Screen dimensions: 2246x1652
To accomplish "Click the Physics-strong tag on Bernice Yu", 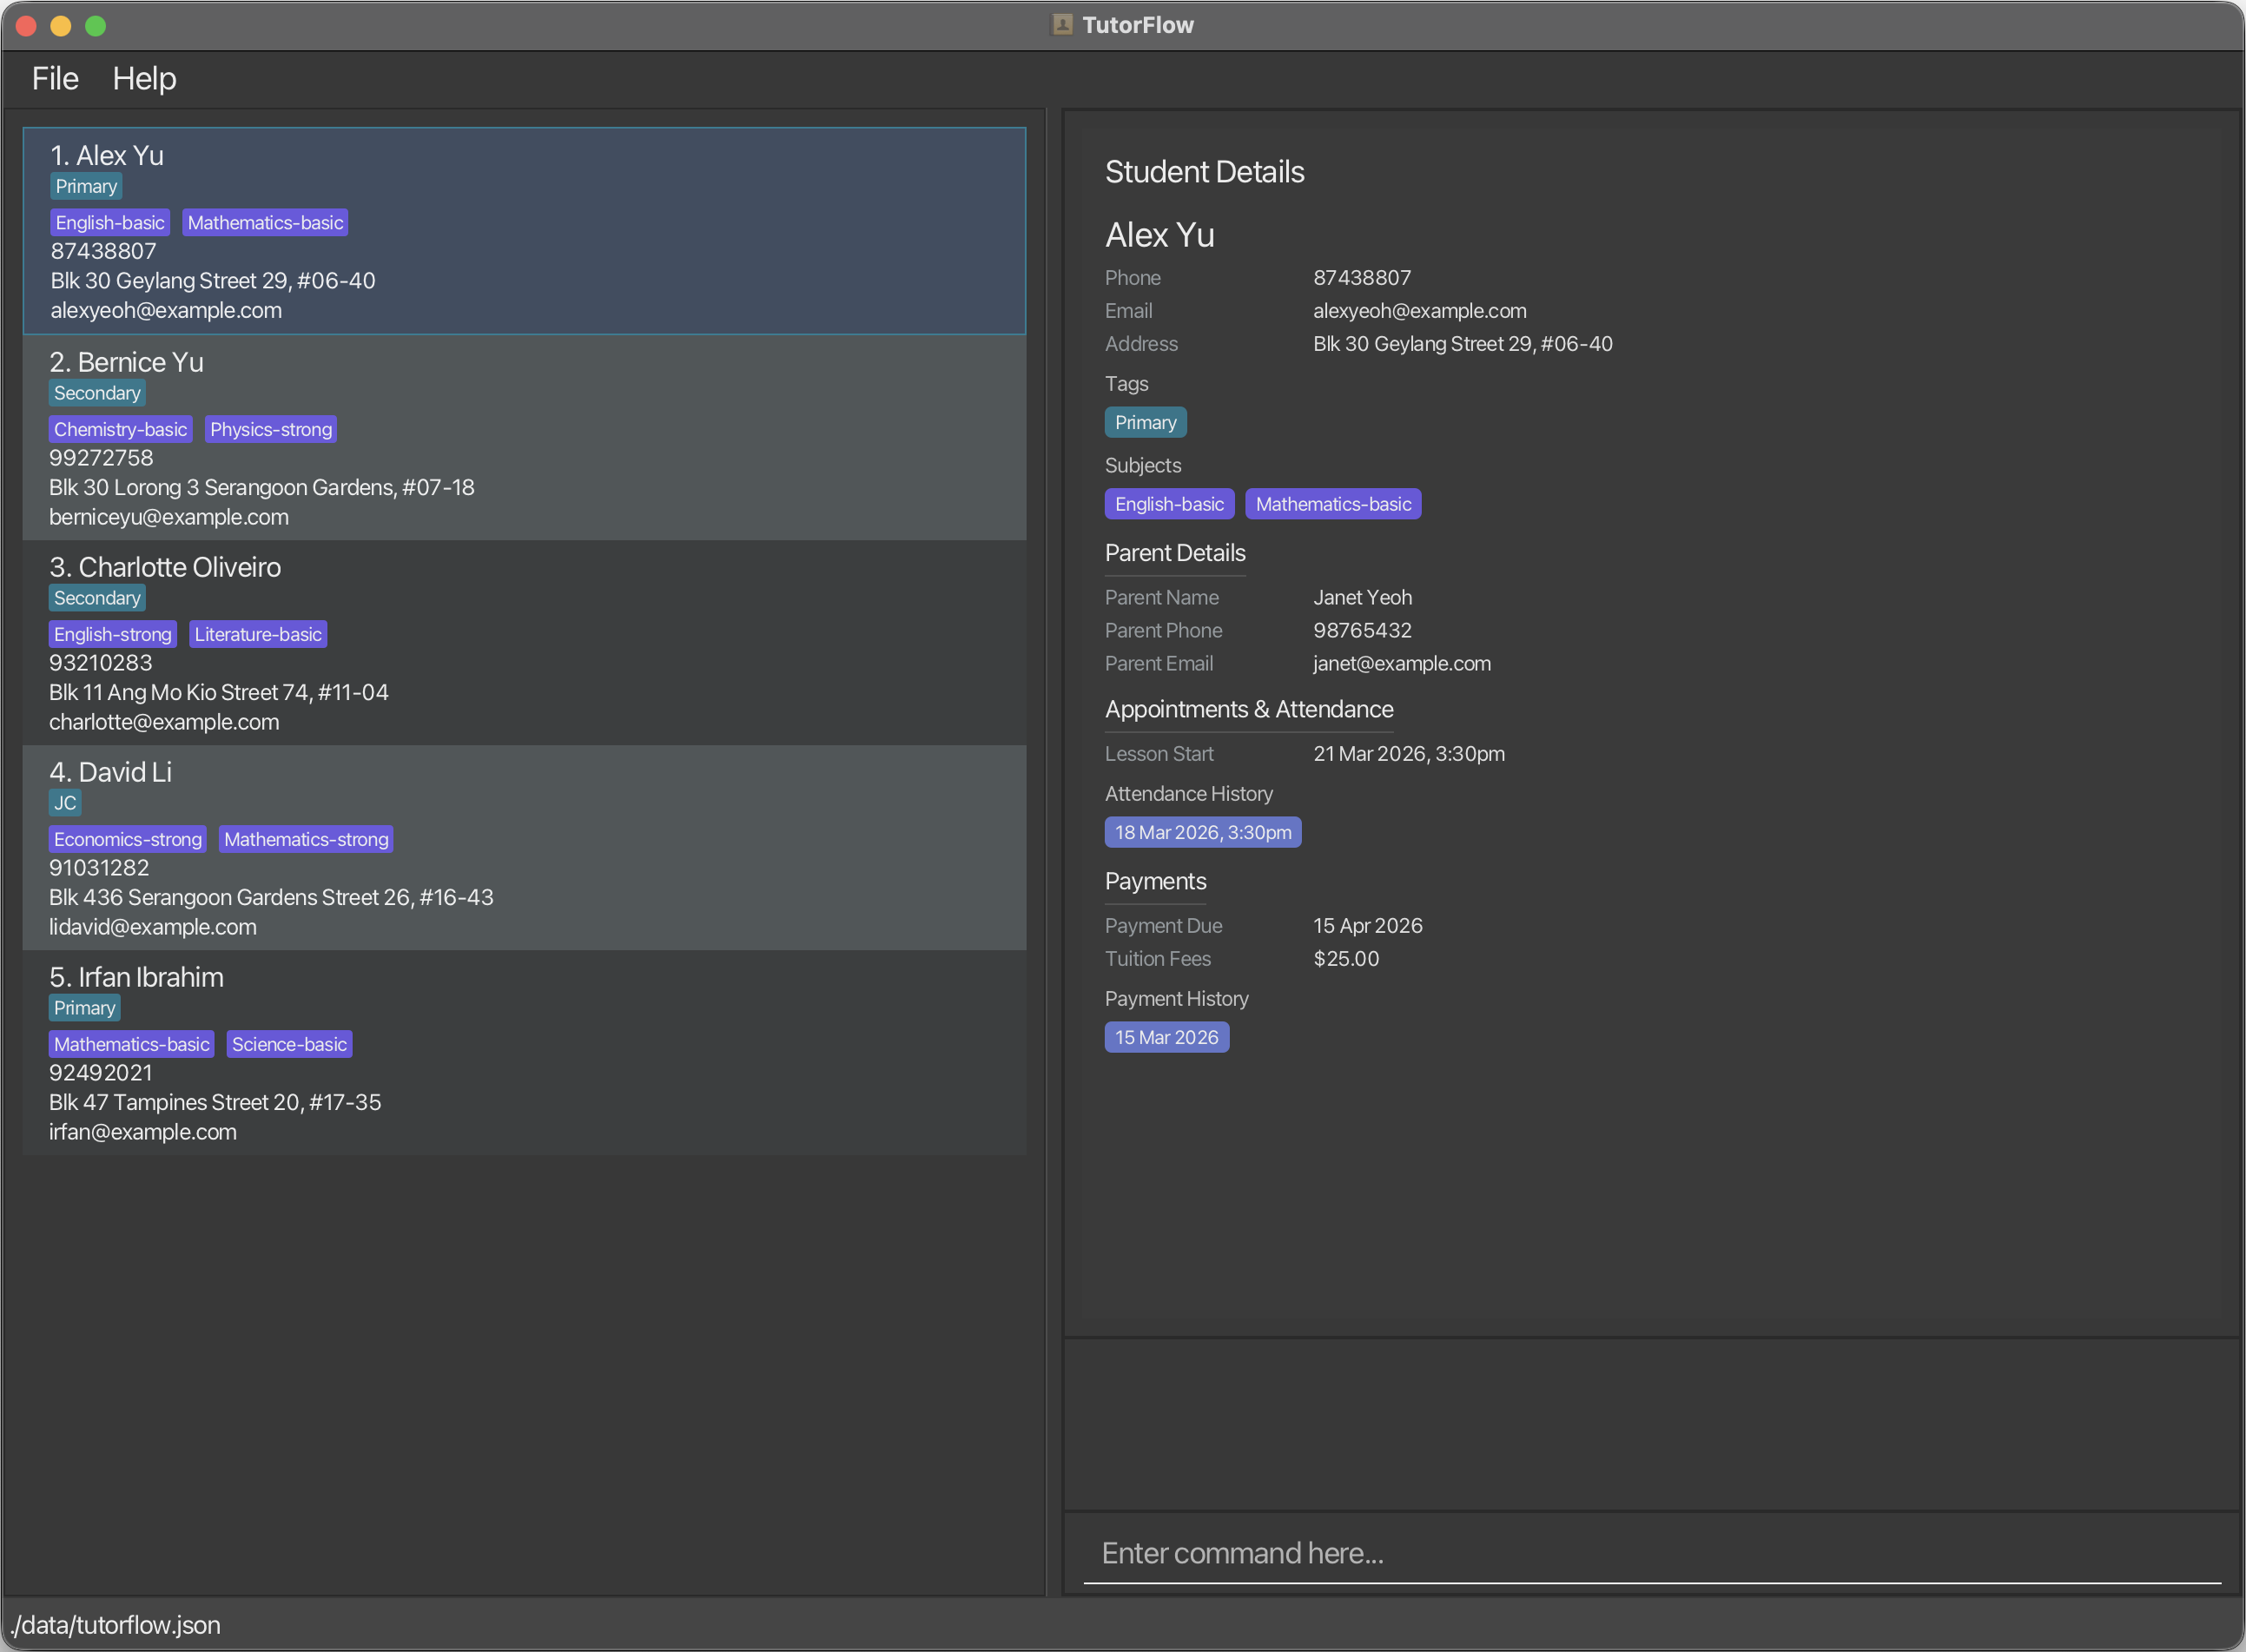I will (x=271, y=429).
